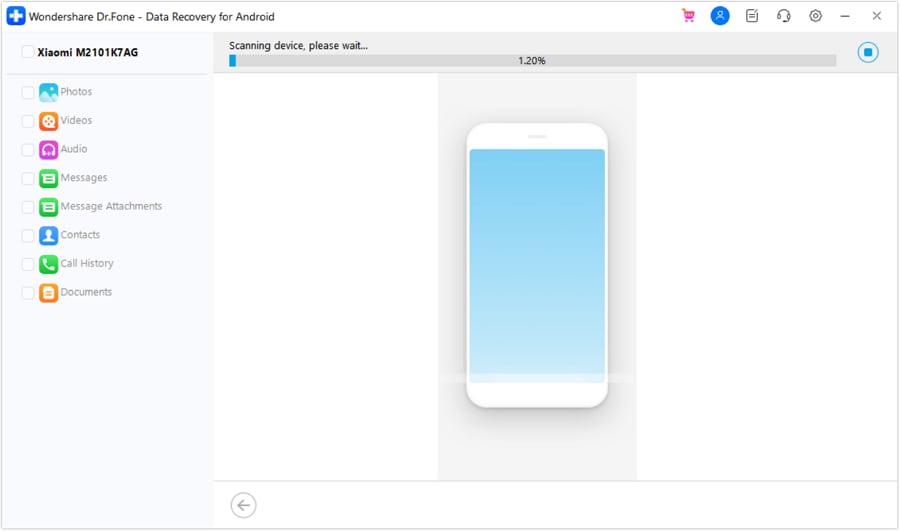Tick the Photos checkbox
900x531 pixels.
[27, 92]
